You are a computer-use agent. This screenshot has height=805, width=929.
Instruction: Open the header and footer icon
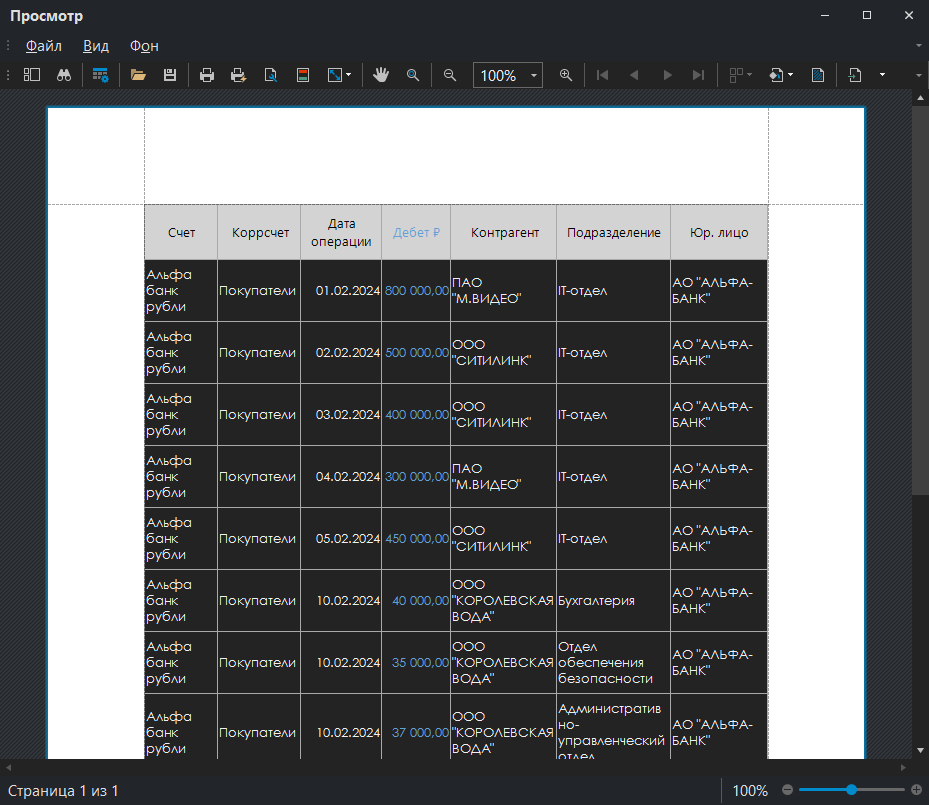[x=303, y=75]
